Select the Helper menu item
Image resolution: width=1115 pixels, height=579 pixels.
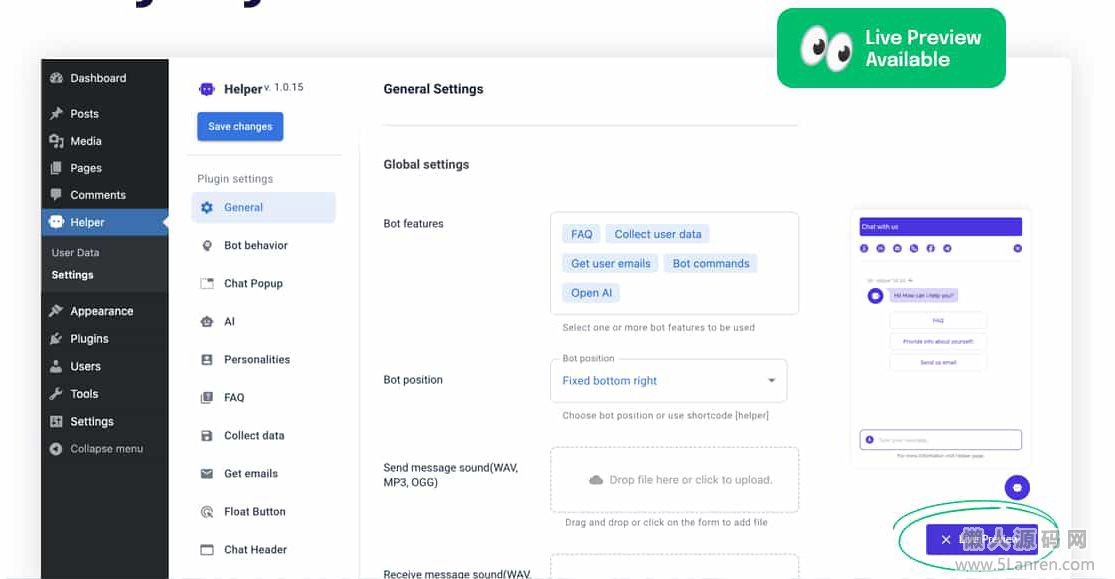point(105,222)
